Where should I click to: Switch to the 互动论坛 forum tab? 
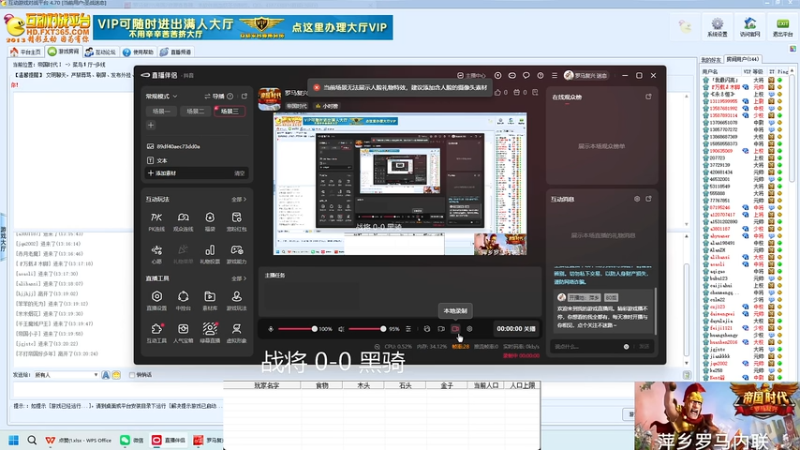click(x=101, y=52)
